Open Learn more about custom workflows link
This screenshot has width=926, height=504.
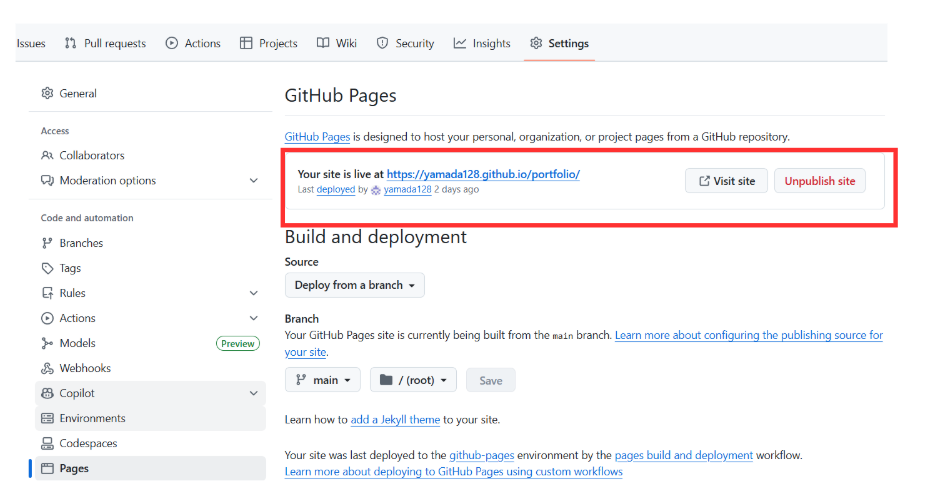pos(454,472)
